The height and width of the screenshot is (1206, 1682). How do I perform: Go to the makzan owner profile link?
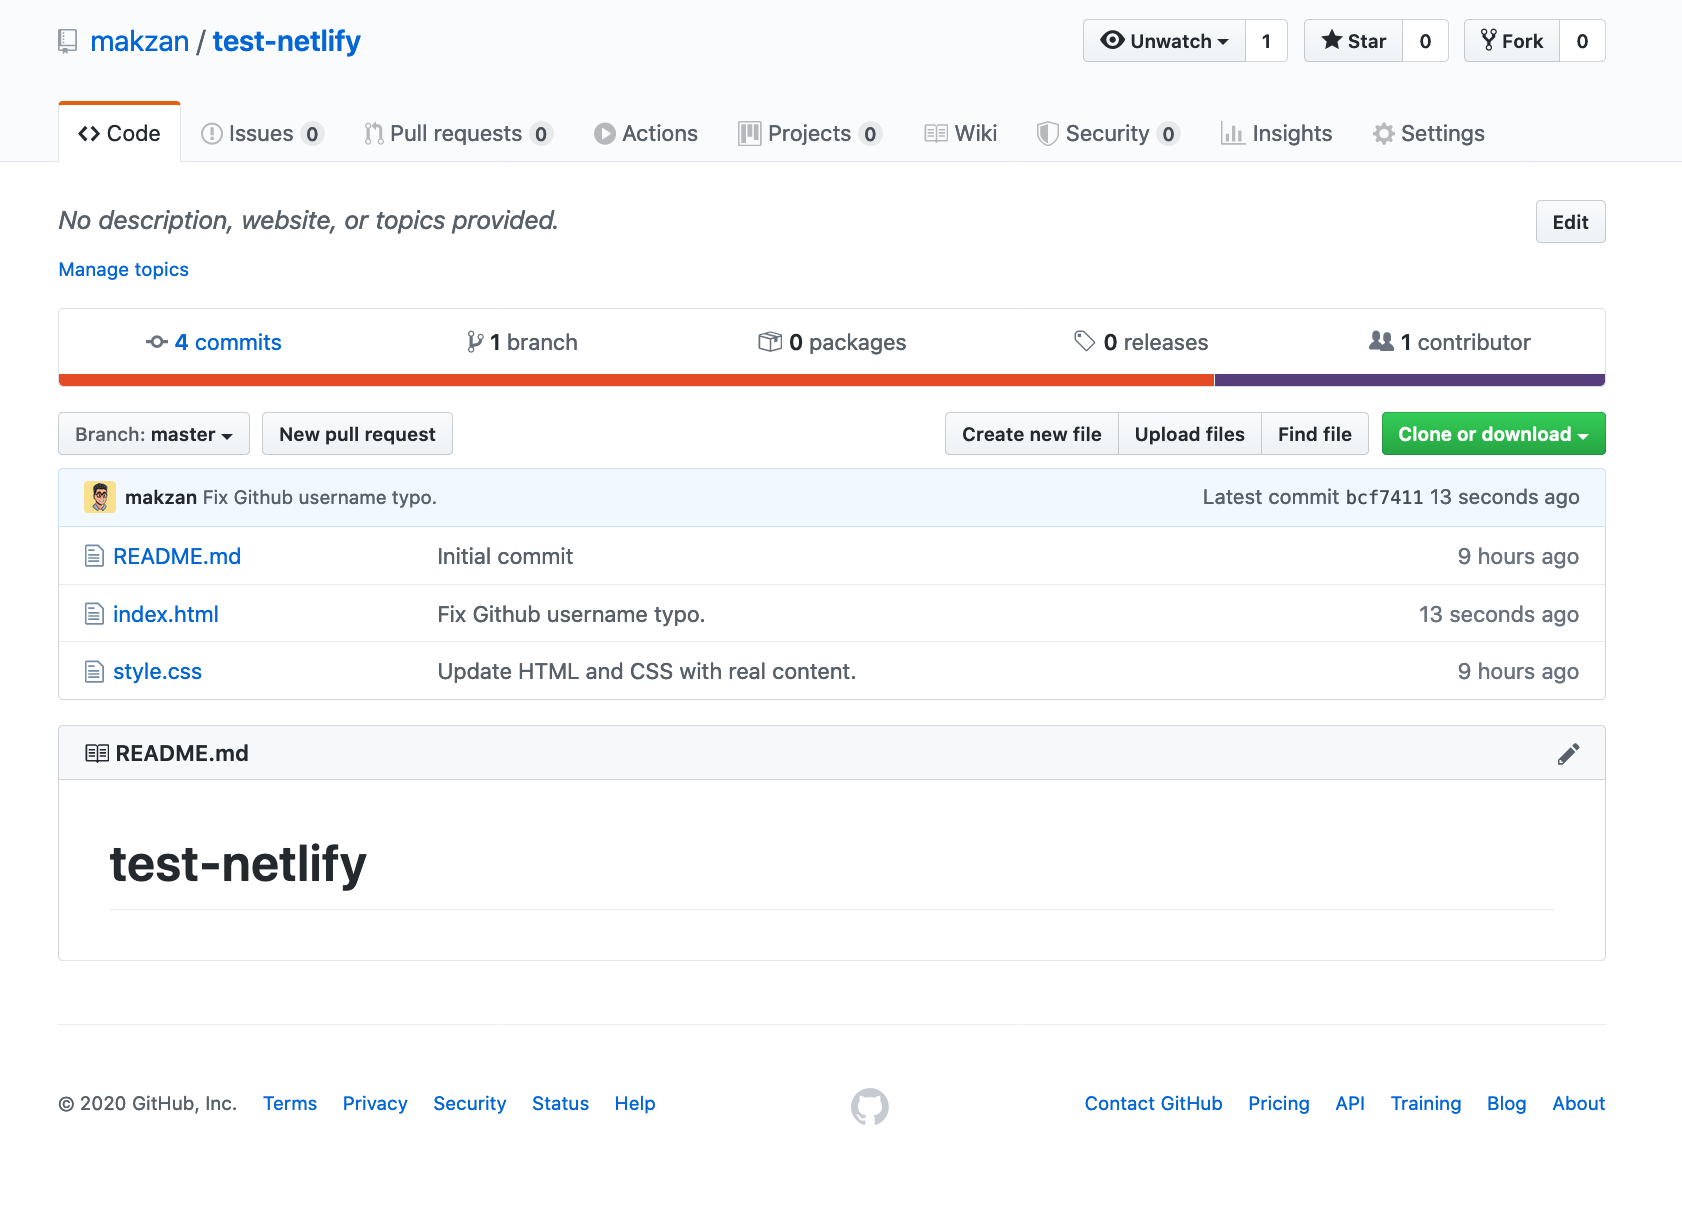[140, 41]
